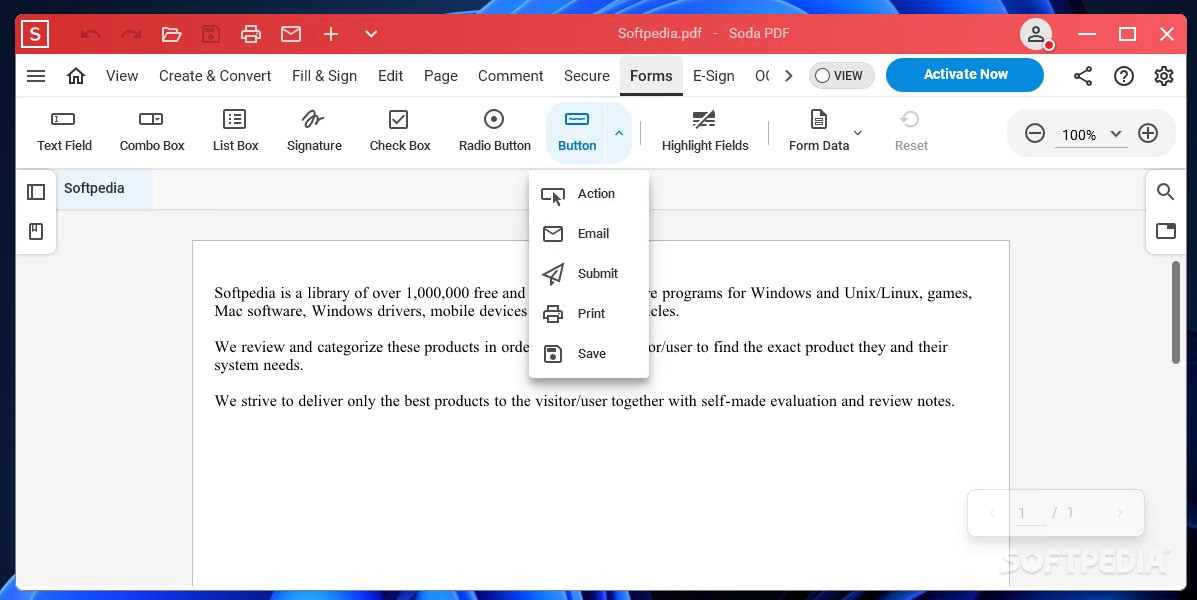1197x600 pixels.
Task: Select the Button form tool
Action: (576, 132)
